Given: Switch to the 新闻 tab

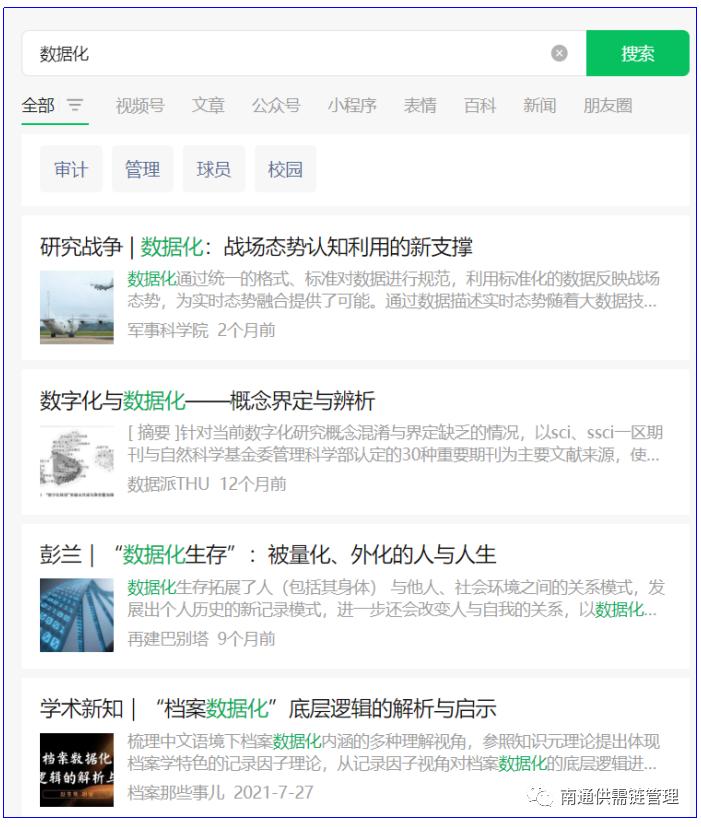Looking at the screenshot, I should point(539,105).
